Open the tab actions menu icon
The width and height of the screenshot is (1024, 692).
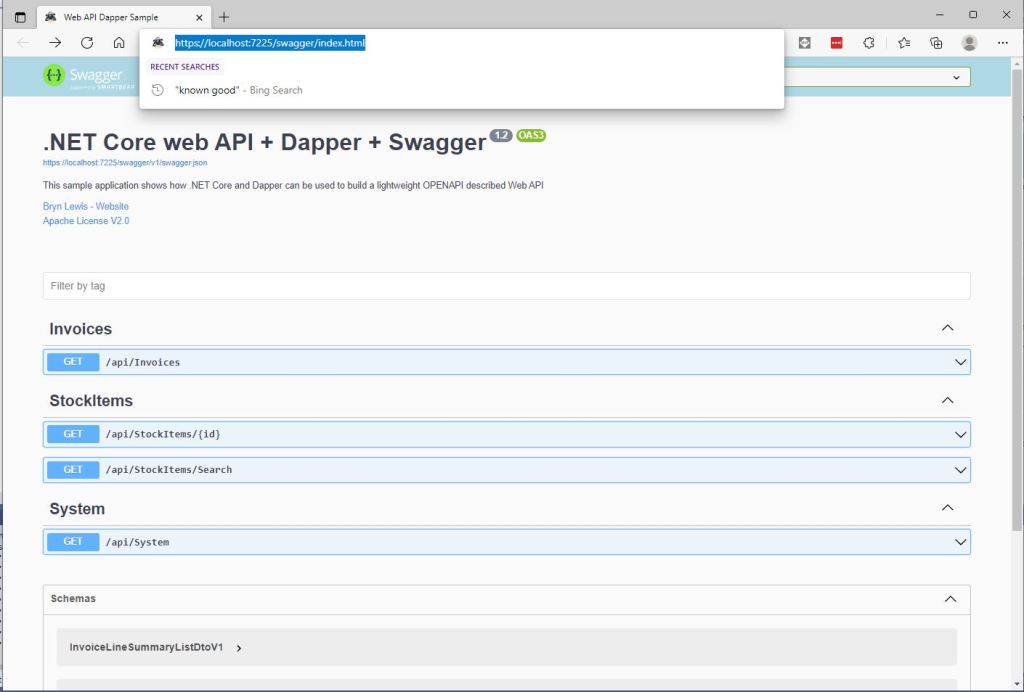[x=20, y=17]
